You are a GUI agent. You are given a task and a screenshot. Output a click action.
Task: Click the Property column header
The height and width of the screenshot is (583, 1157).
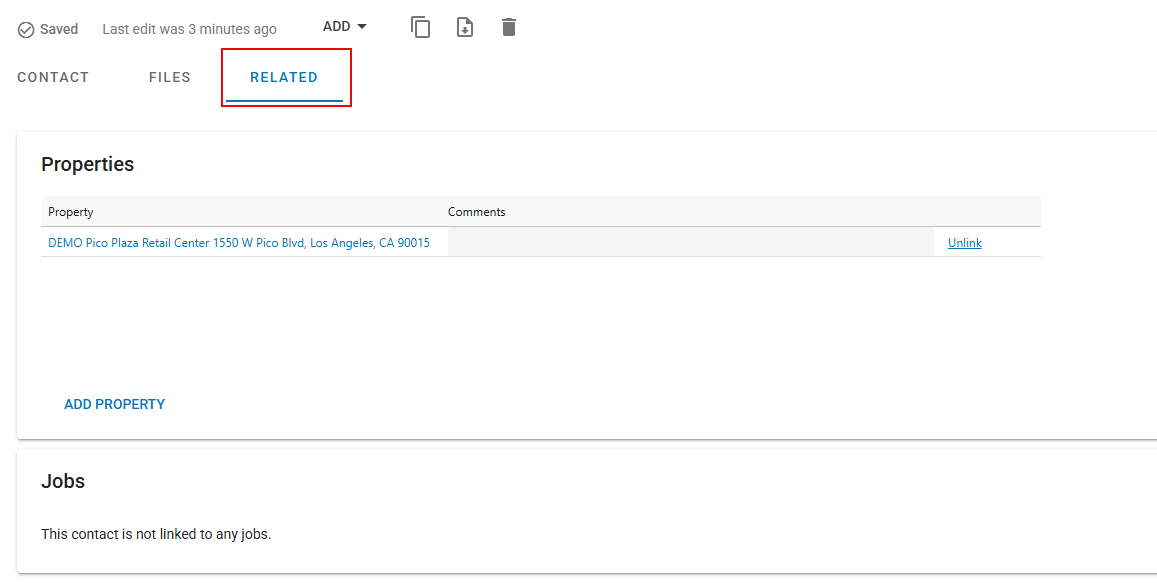(x=71, y=212)
